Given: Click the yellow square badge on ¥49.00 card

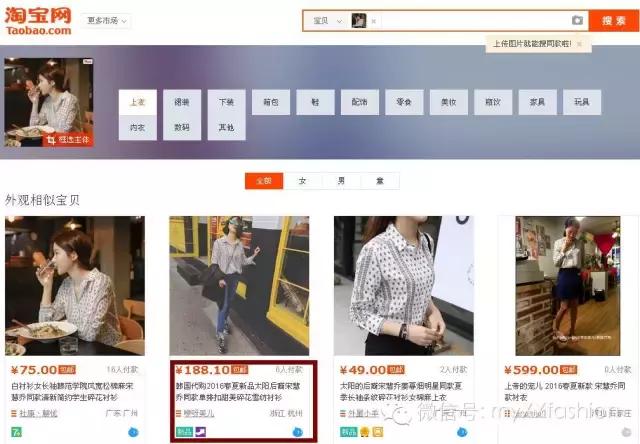Looking at the screenshot, I should [378, 432].
